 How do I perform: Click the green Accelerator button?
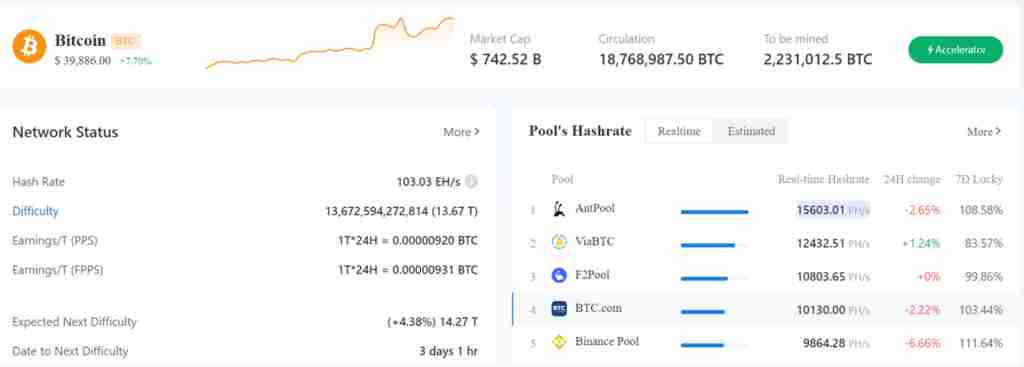click(x=955, y=50)
